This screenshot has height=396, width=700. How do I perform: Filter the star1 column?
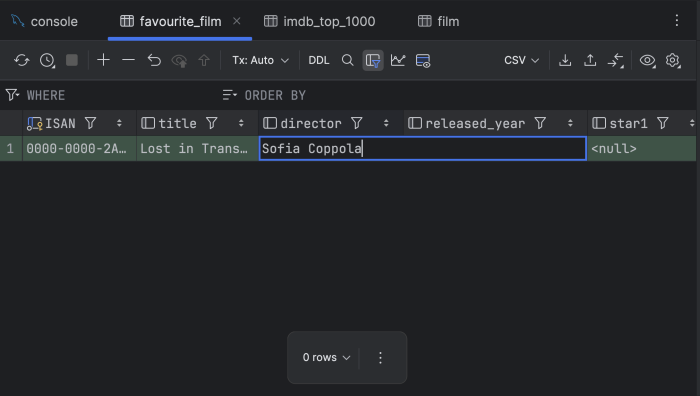(662, 123)
